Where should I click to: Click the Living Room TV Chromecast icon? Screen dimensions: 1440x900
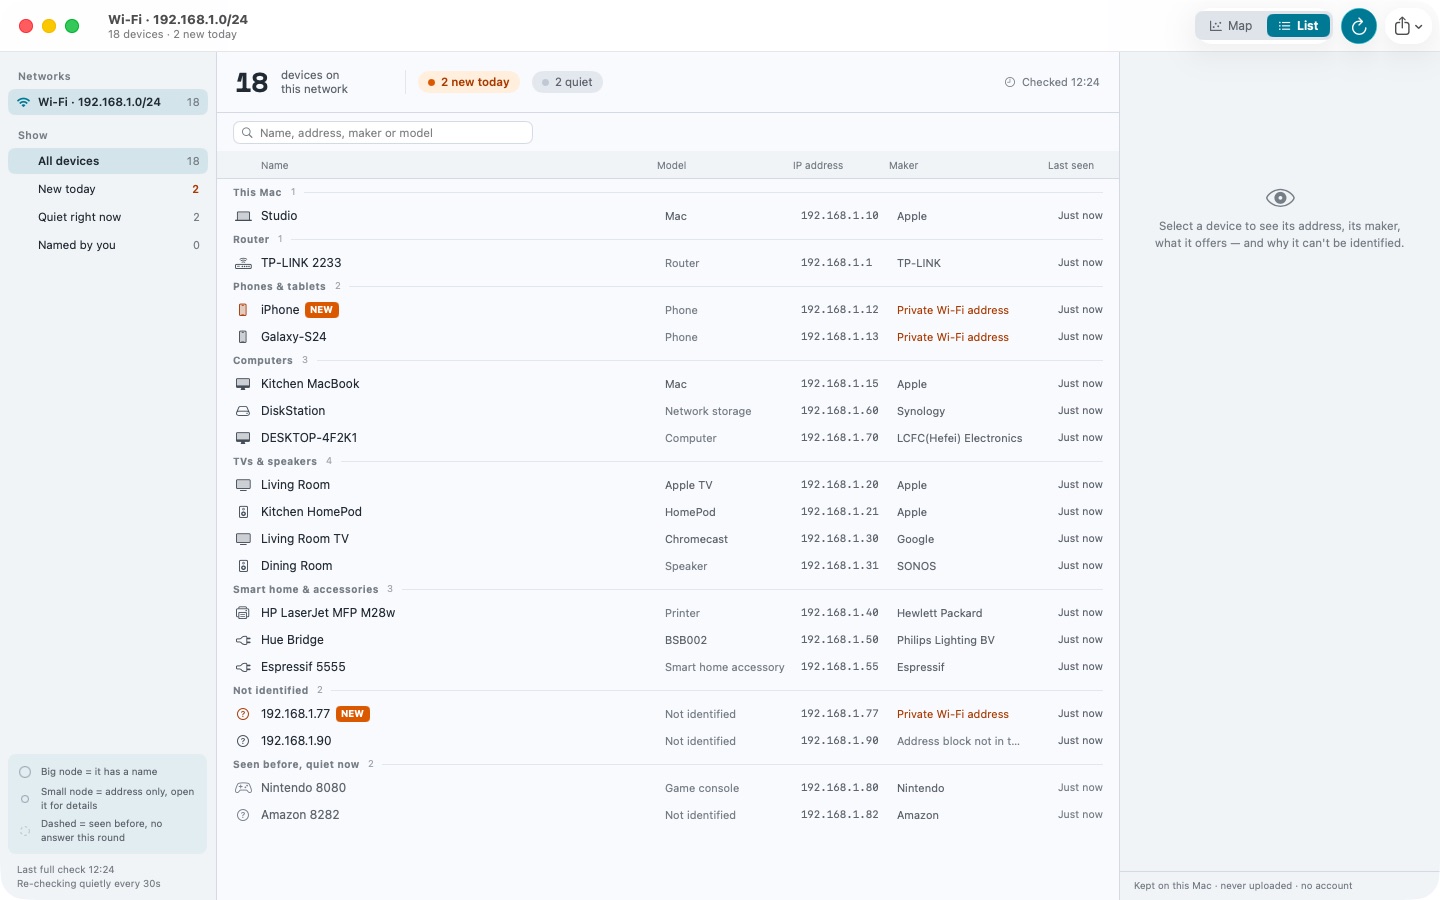click(x=243, y=539)
